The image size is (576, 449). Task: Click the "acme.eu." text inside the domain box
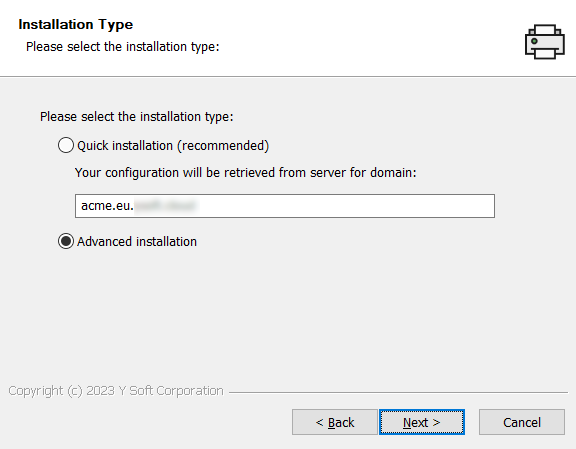point(107,206)
